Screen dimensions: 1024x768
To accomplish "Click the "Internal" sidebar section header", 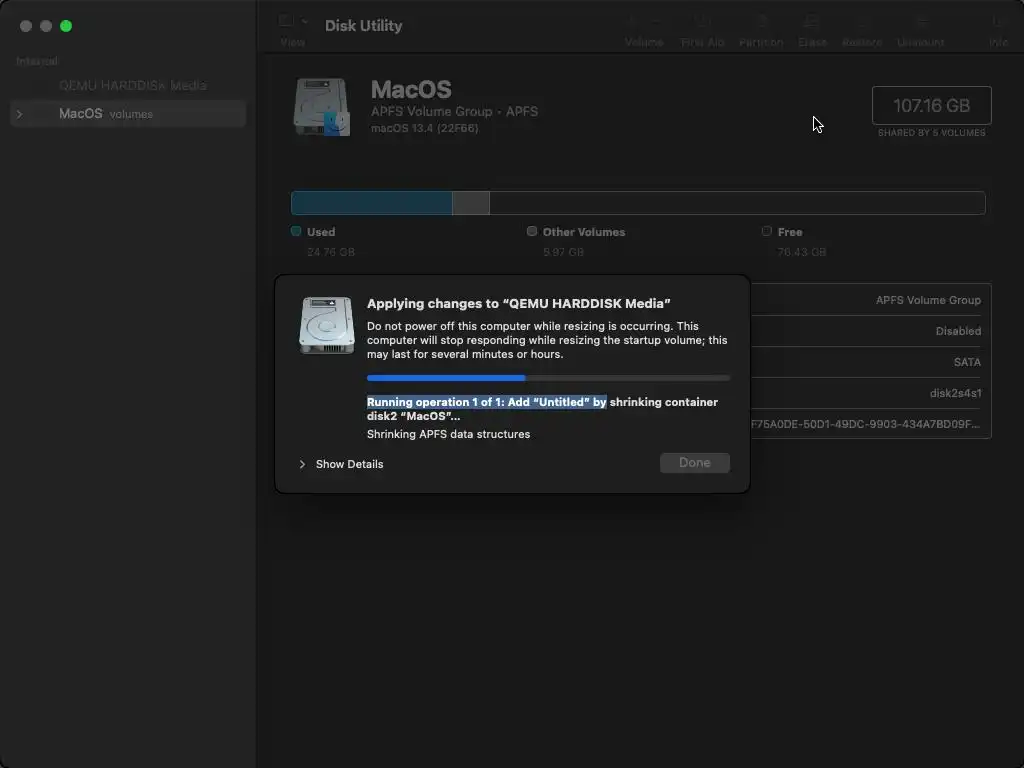I will [x=37, y=61].
